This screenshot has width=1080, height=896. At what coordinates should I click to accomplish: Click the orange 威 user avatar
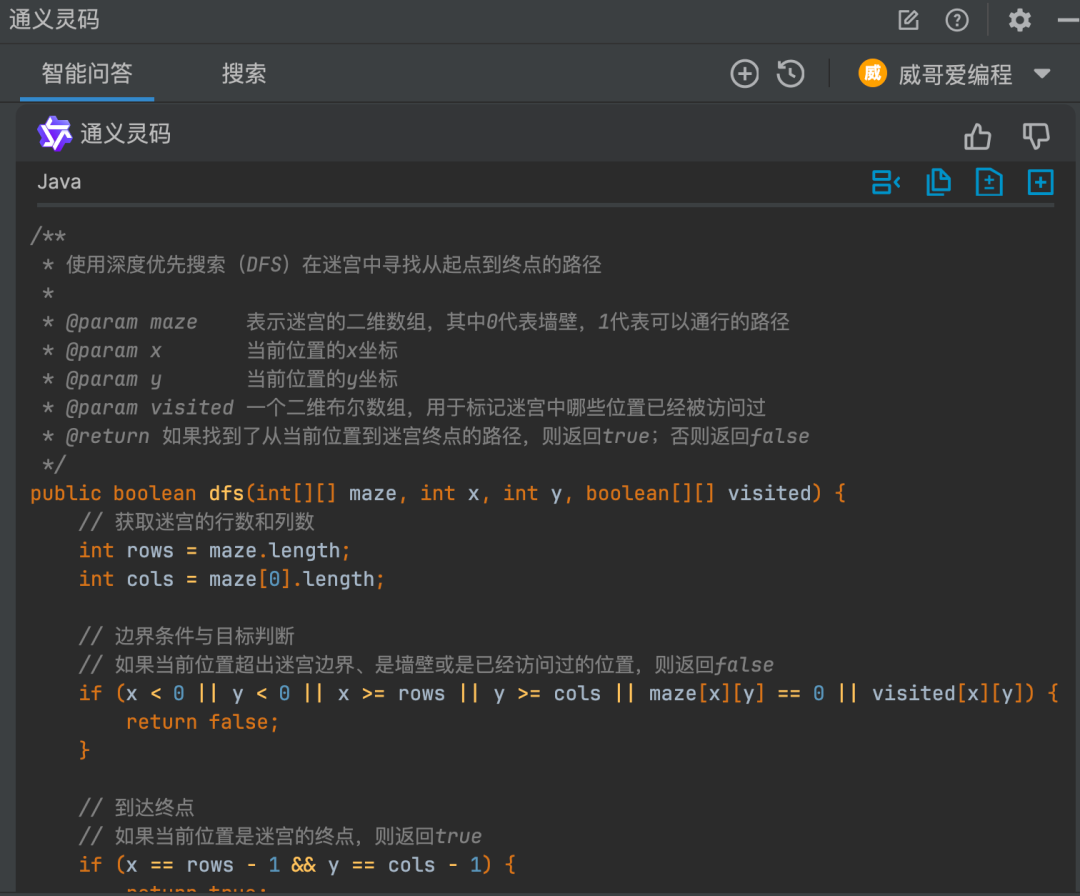pos(872,74)
